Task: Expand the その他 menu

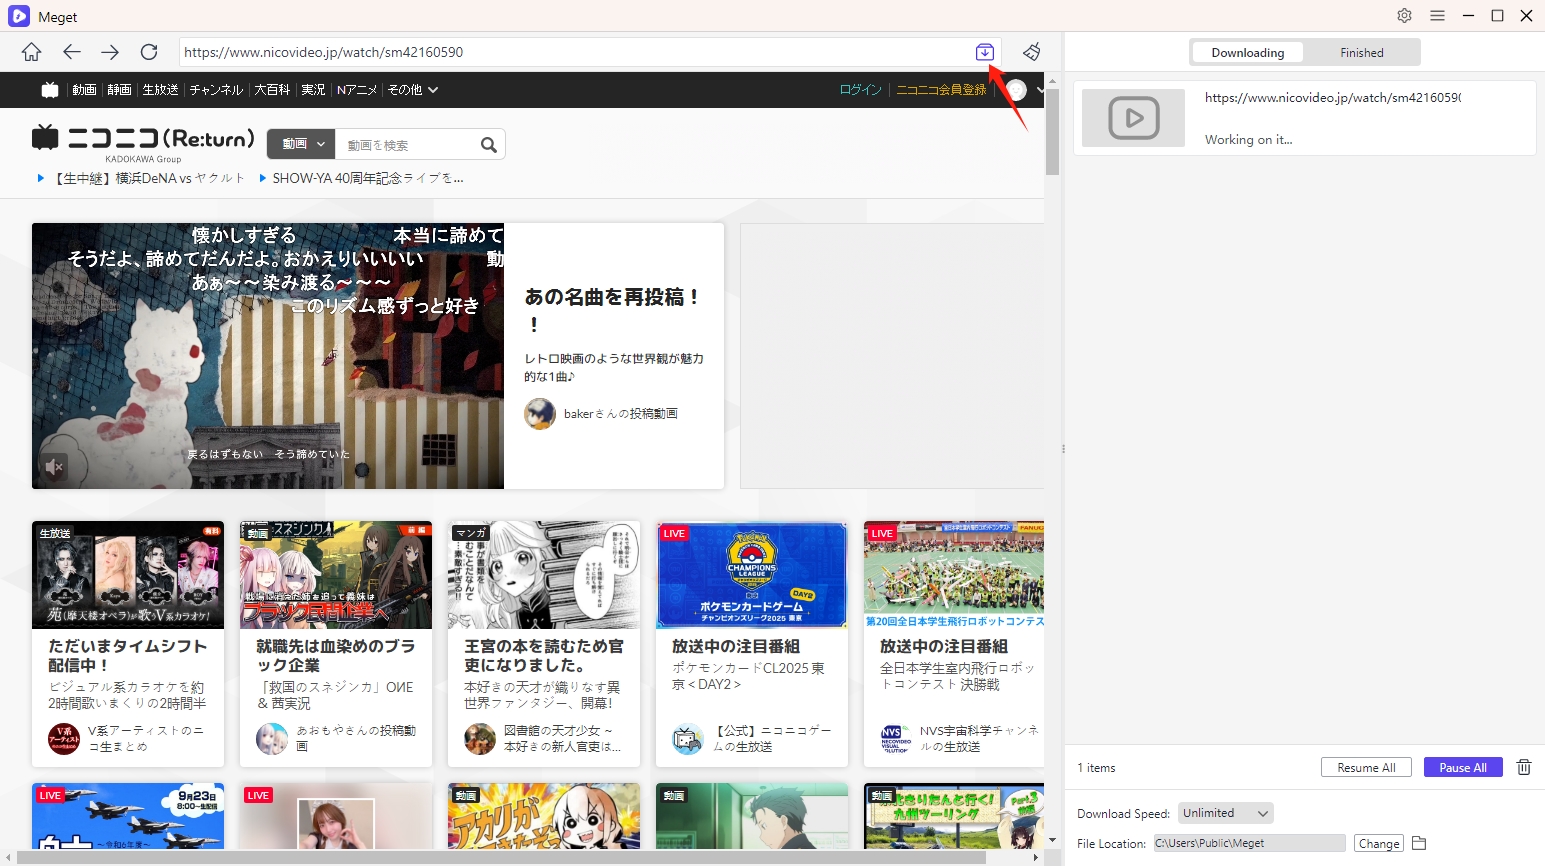Action: (413, 90)
